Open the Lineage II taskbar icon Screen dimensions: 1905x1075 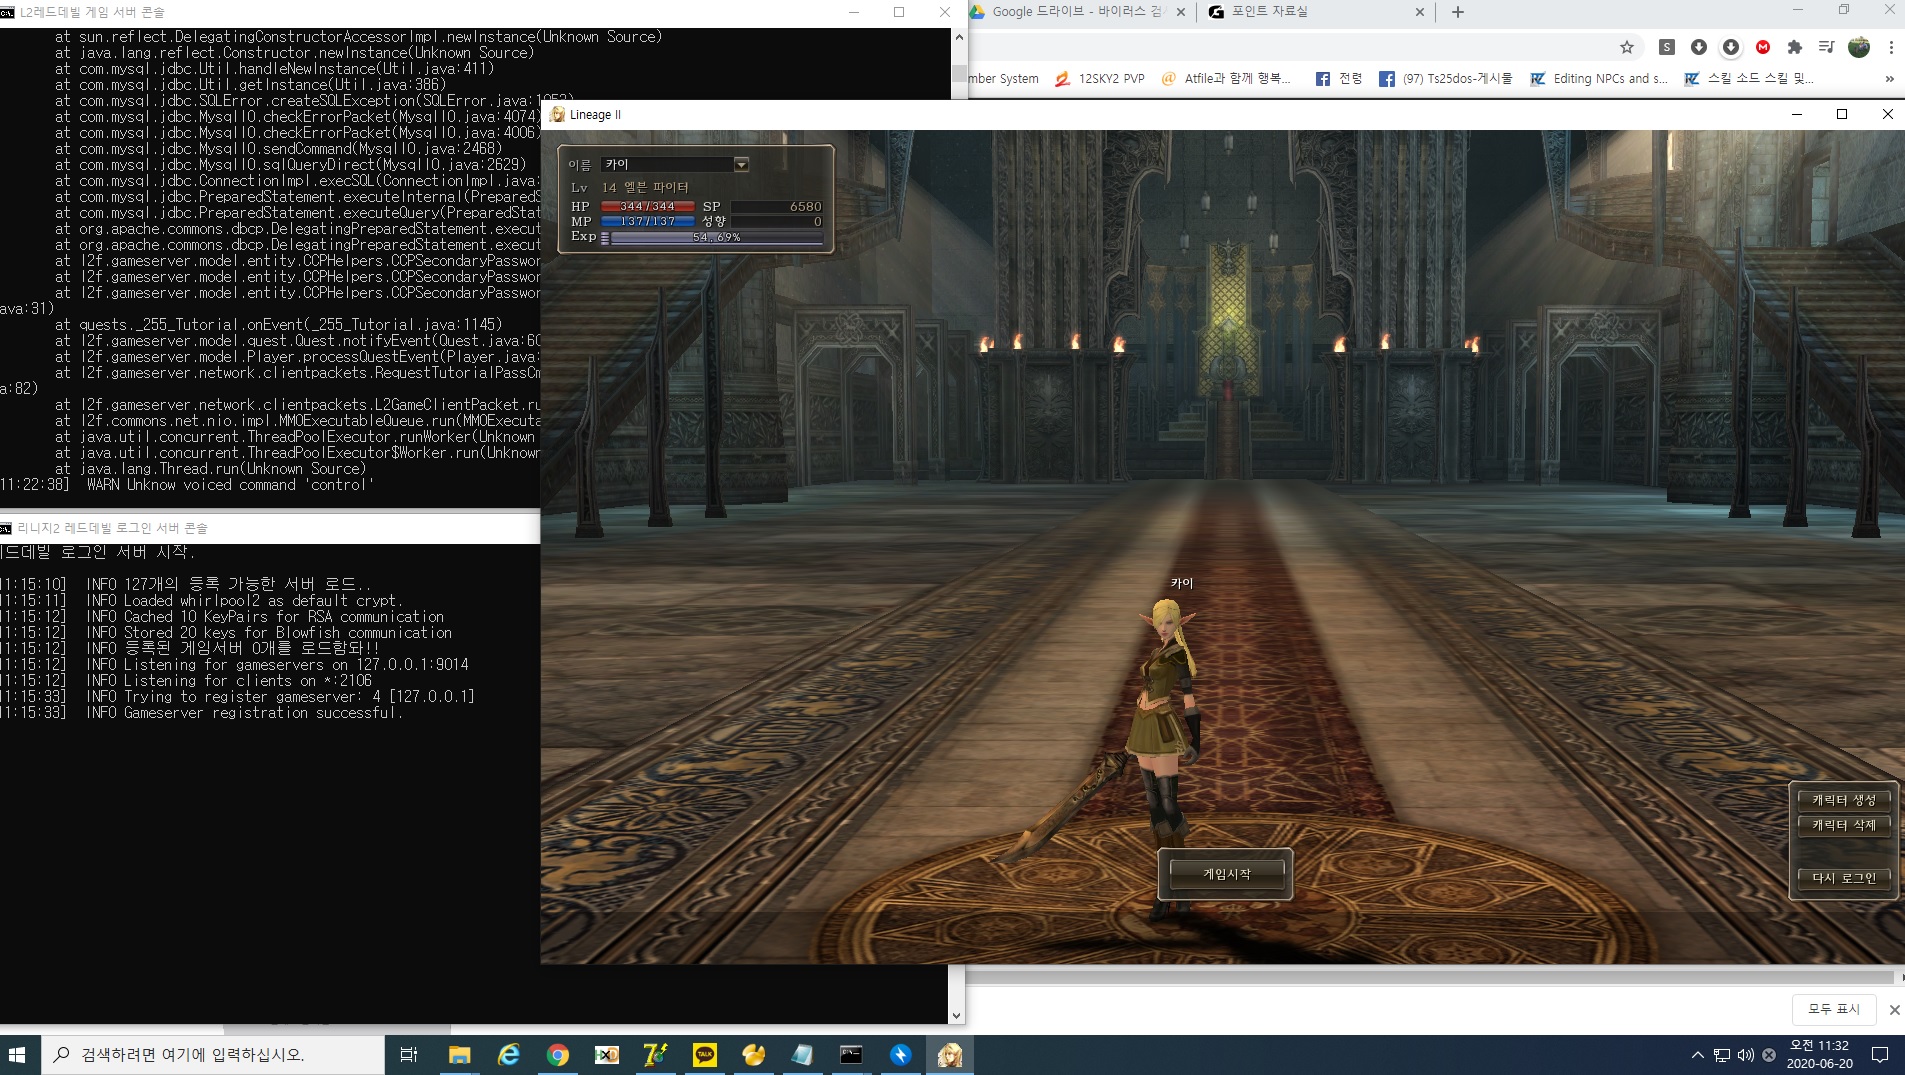950,1054
